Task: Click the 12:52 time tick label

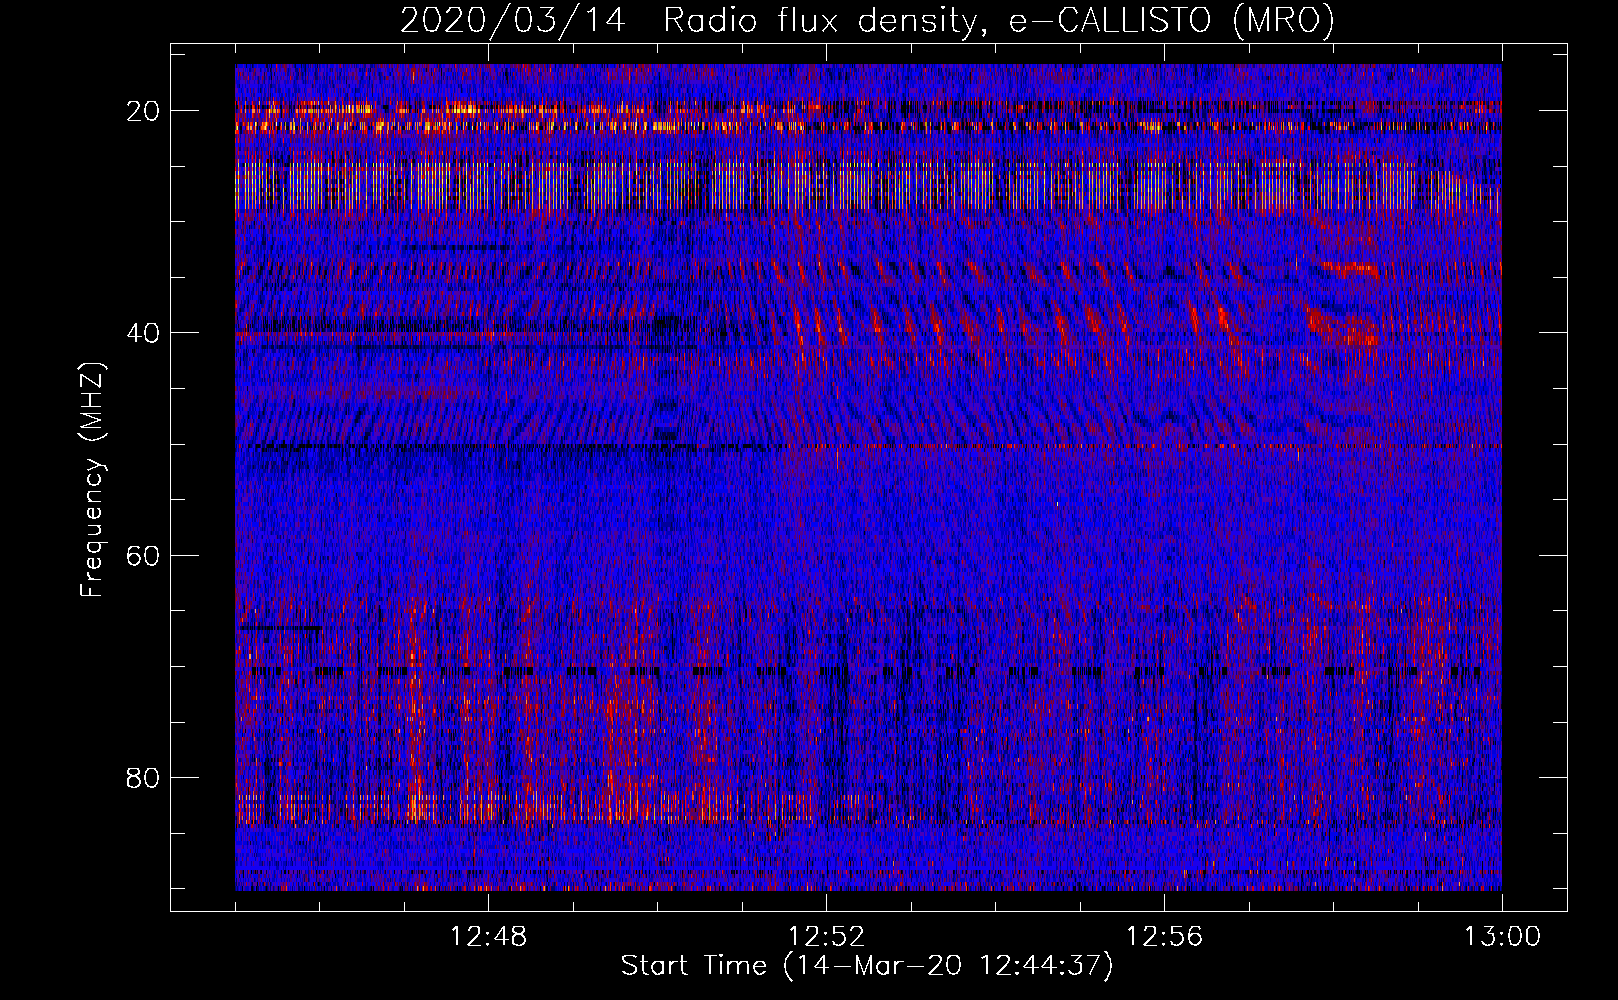Action: point(826,937)
